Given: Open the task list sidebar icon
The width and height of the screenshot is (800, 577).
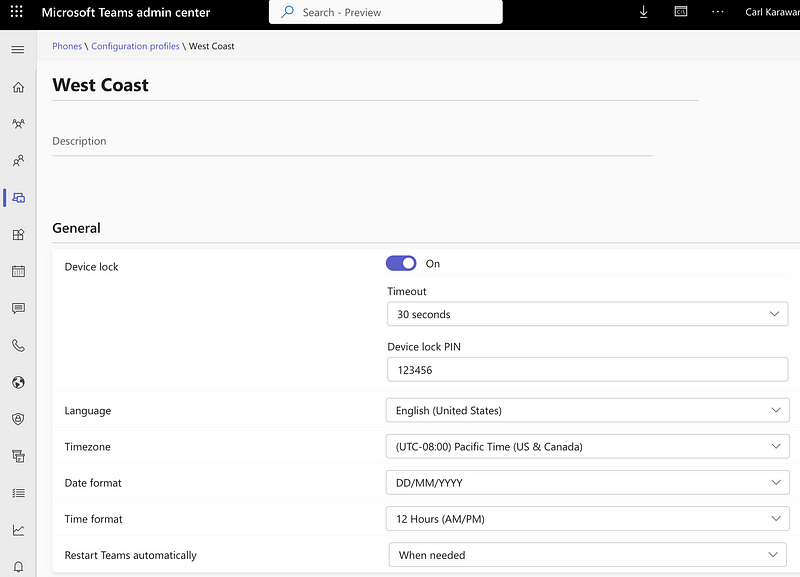Looking at the screenshot, I should tap(18, 493).
